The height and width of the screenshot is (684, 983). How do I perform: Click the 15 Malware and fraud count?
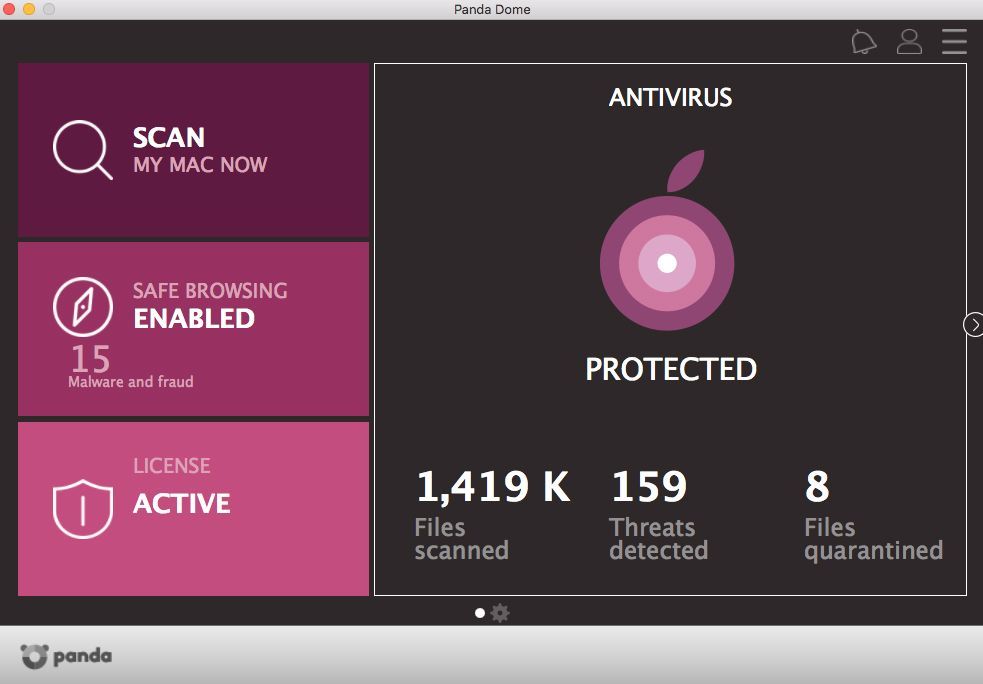tap(91, 359)
